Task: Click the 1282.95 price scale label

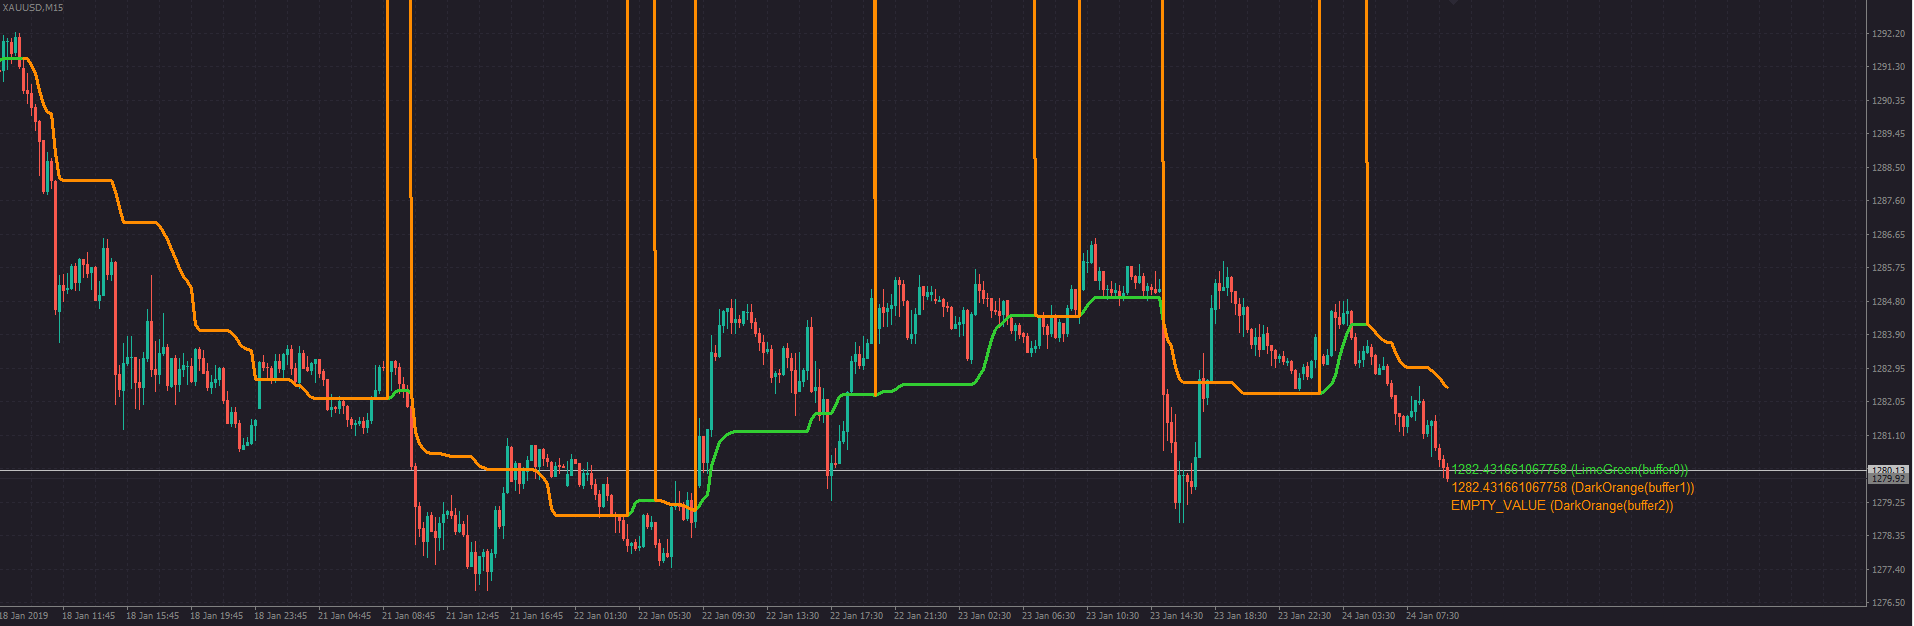Action: click(x=1888, y=369)
